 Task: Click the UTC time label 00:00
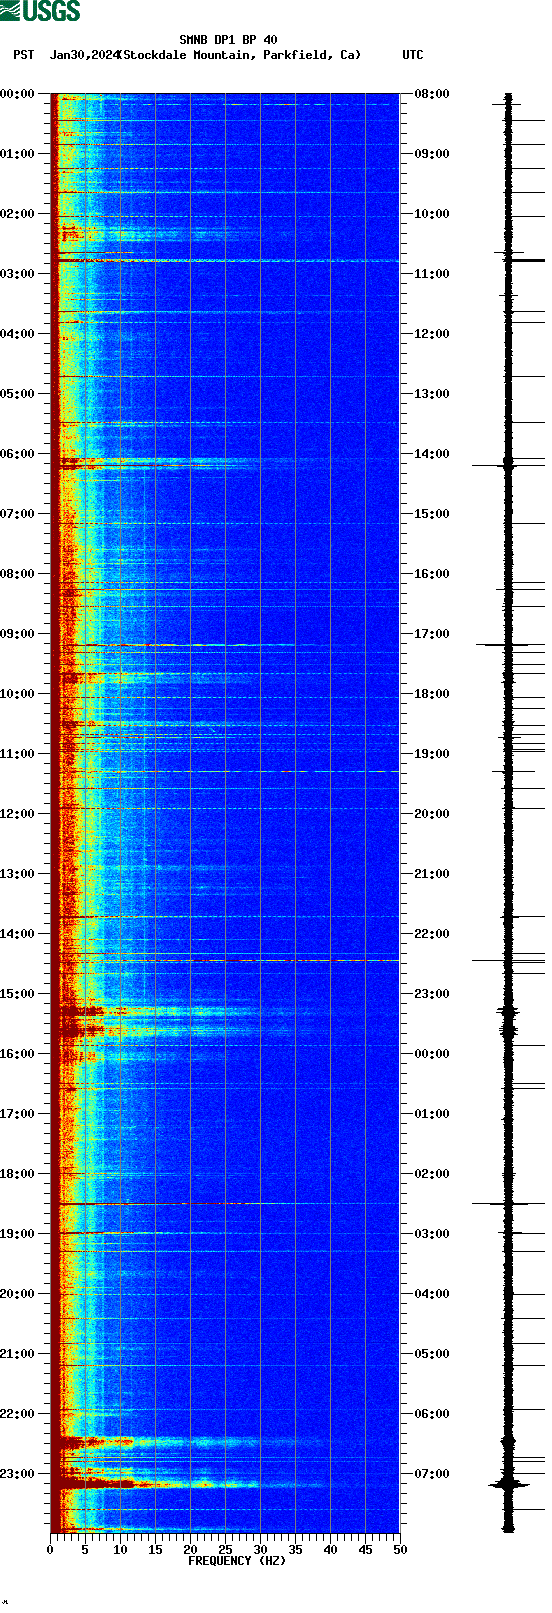tap(432, 1054)
